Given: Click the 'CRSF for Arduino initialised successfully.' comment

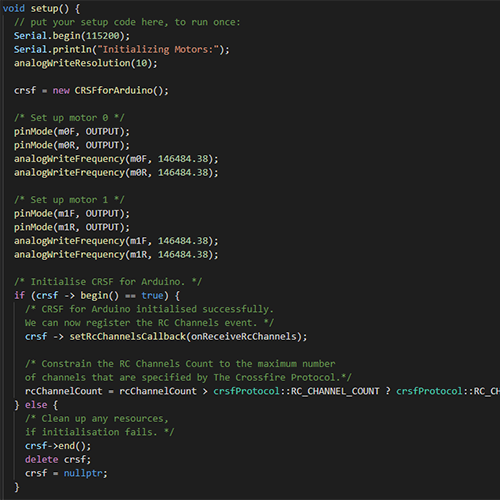Looking at the screenshot, I should [149, 309].
